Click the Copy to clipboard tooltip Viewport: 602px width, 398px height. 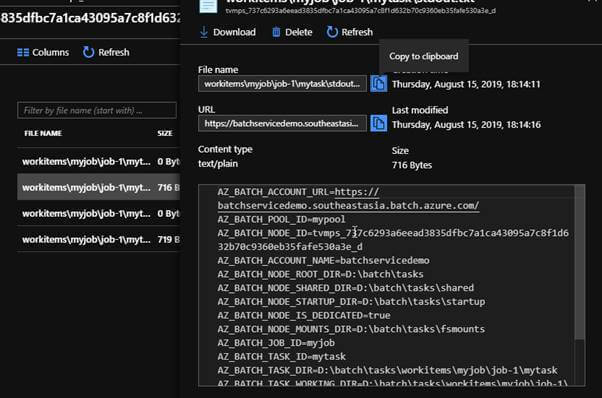coord(423,56)
